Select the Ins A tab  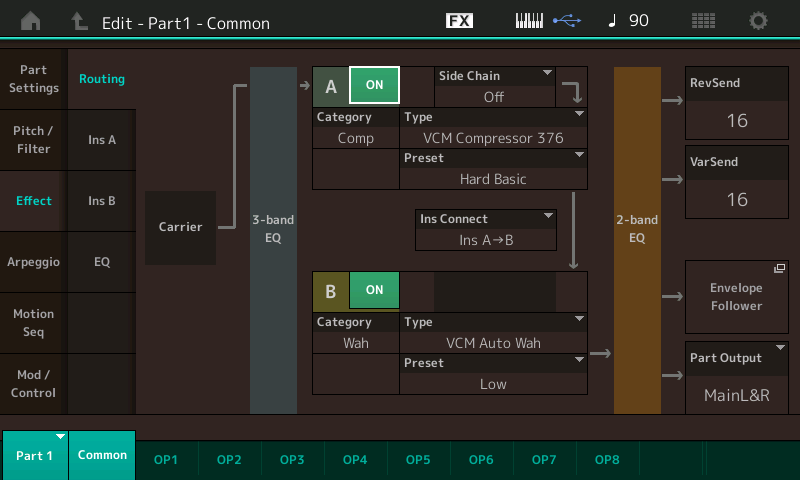[102, 140]
